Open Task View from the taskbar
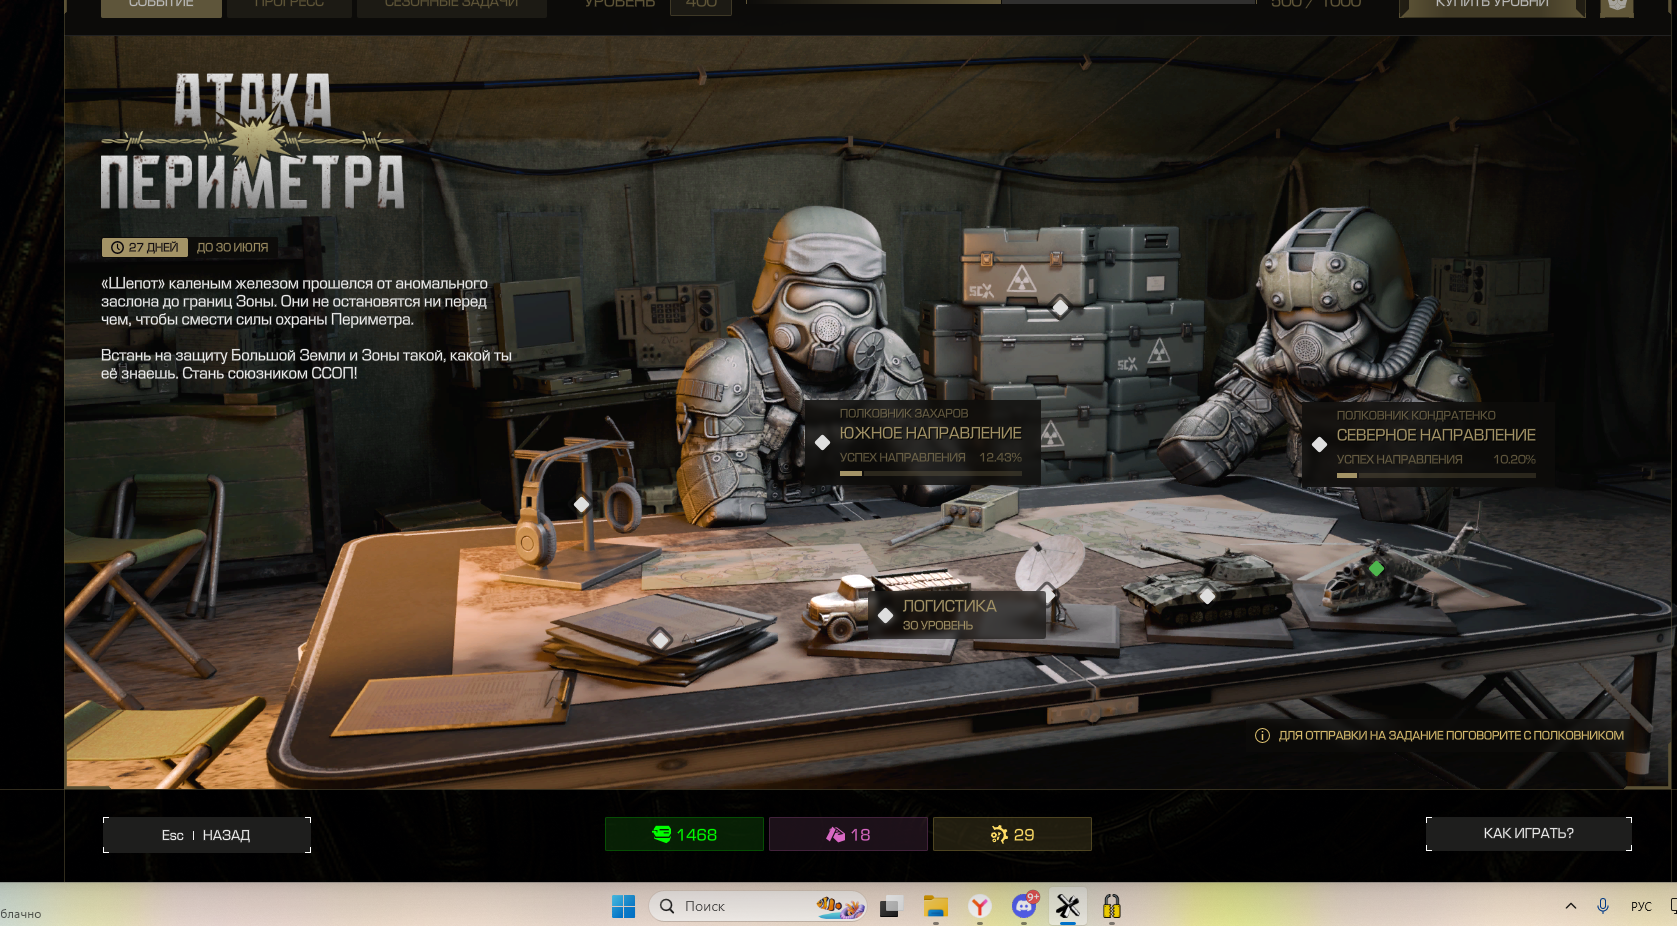Image resolution: width=1677 pixels, height=926 pixels. pos(889,907)
